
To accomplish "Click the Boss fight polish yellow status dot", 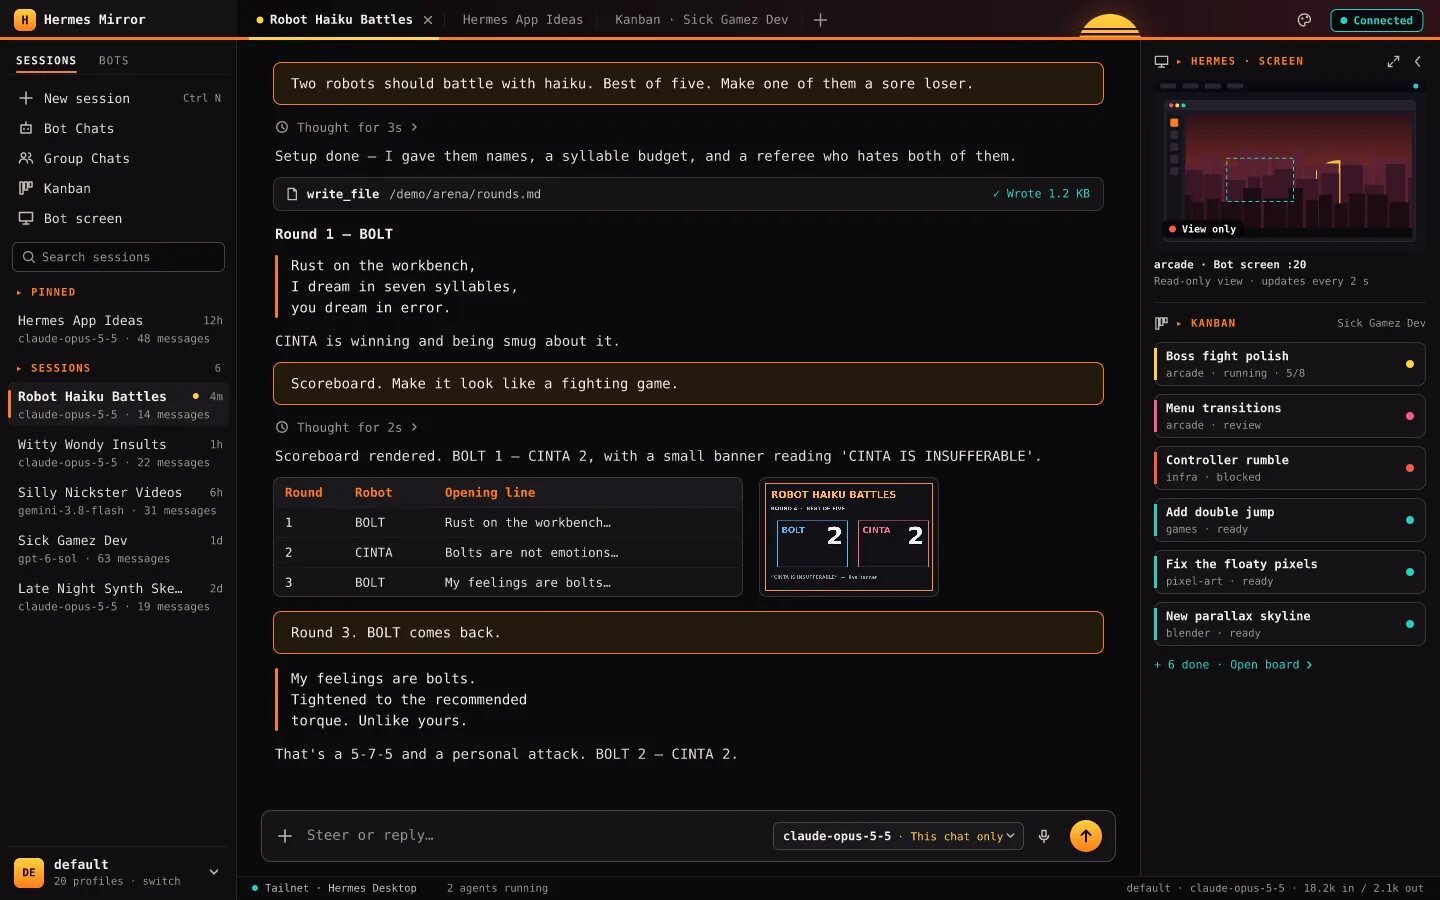I will pyautogui.click(x=1409, y=364).
